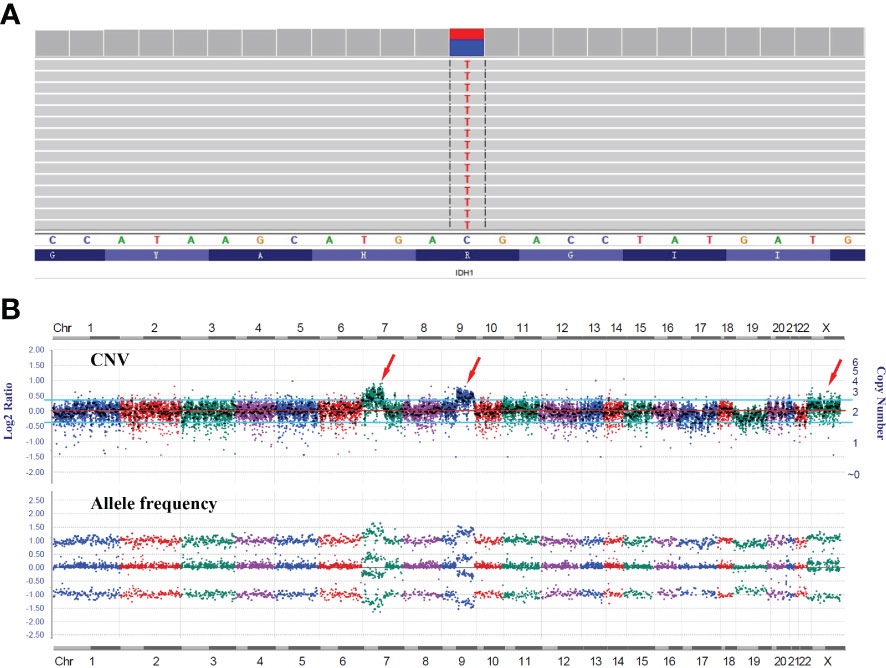The image size is (886, 668).
Task: Click the chromosome 7 gain cluster in CNV plot
Action: [x=372, y=394]
